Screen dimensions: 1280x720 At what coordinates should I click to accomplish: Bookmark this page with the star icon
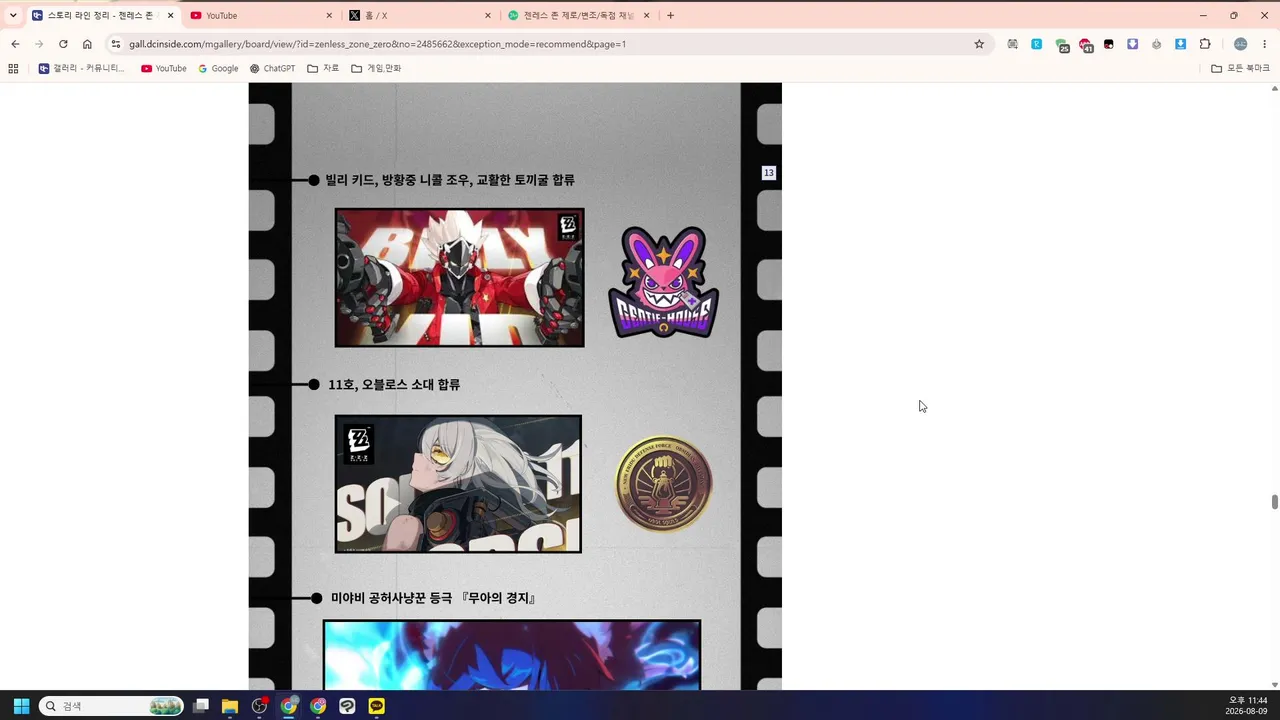[x=979, y=44]
